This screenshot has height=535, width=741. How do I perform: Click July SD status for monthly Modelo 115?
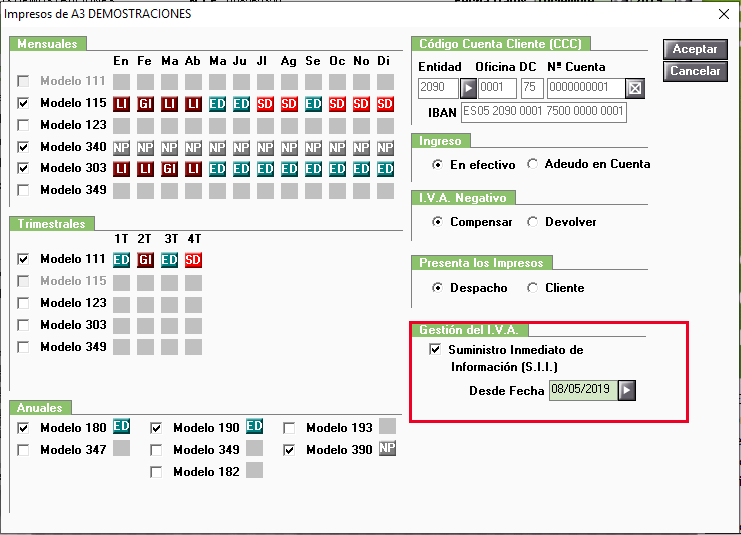point(265,104)
